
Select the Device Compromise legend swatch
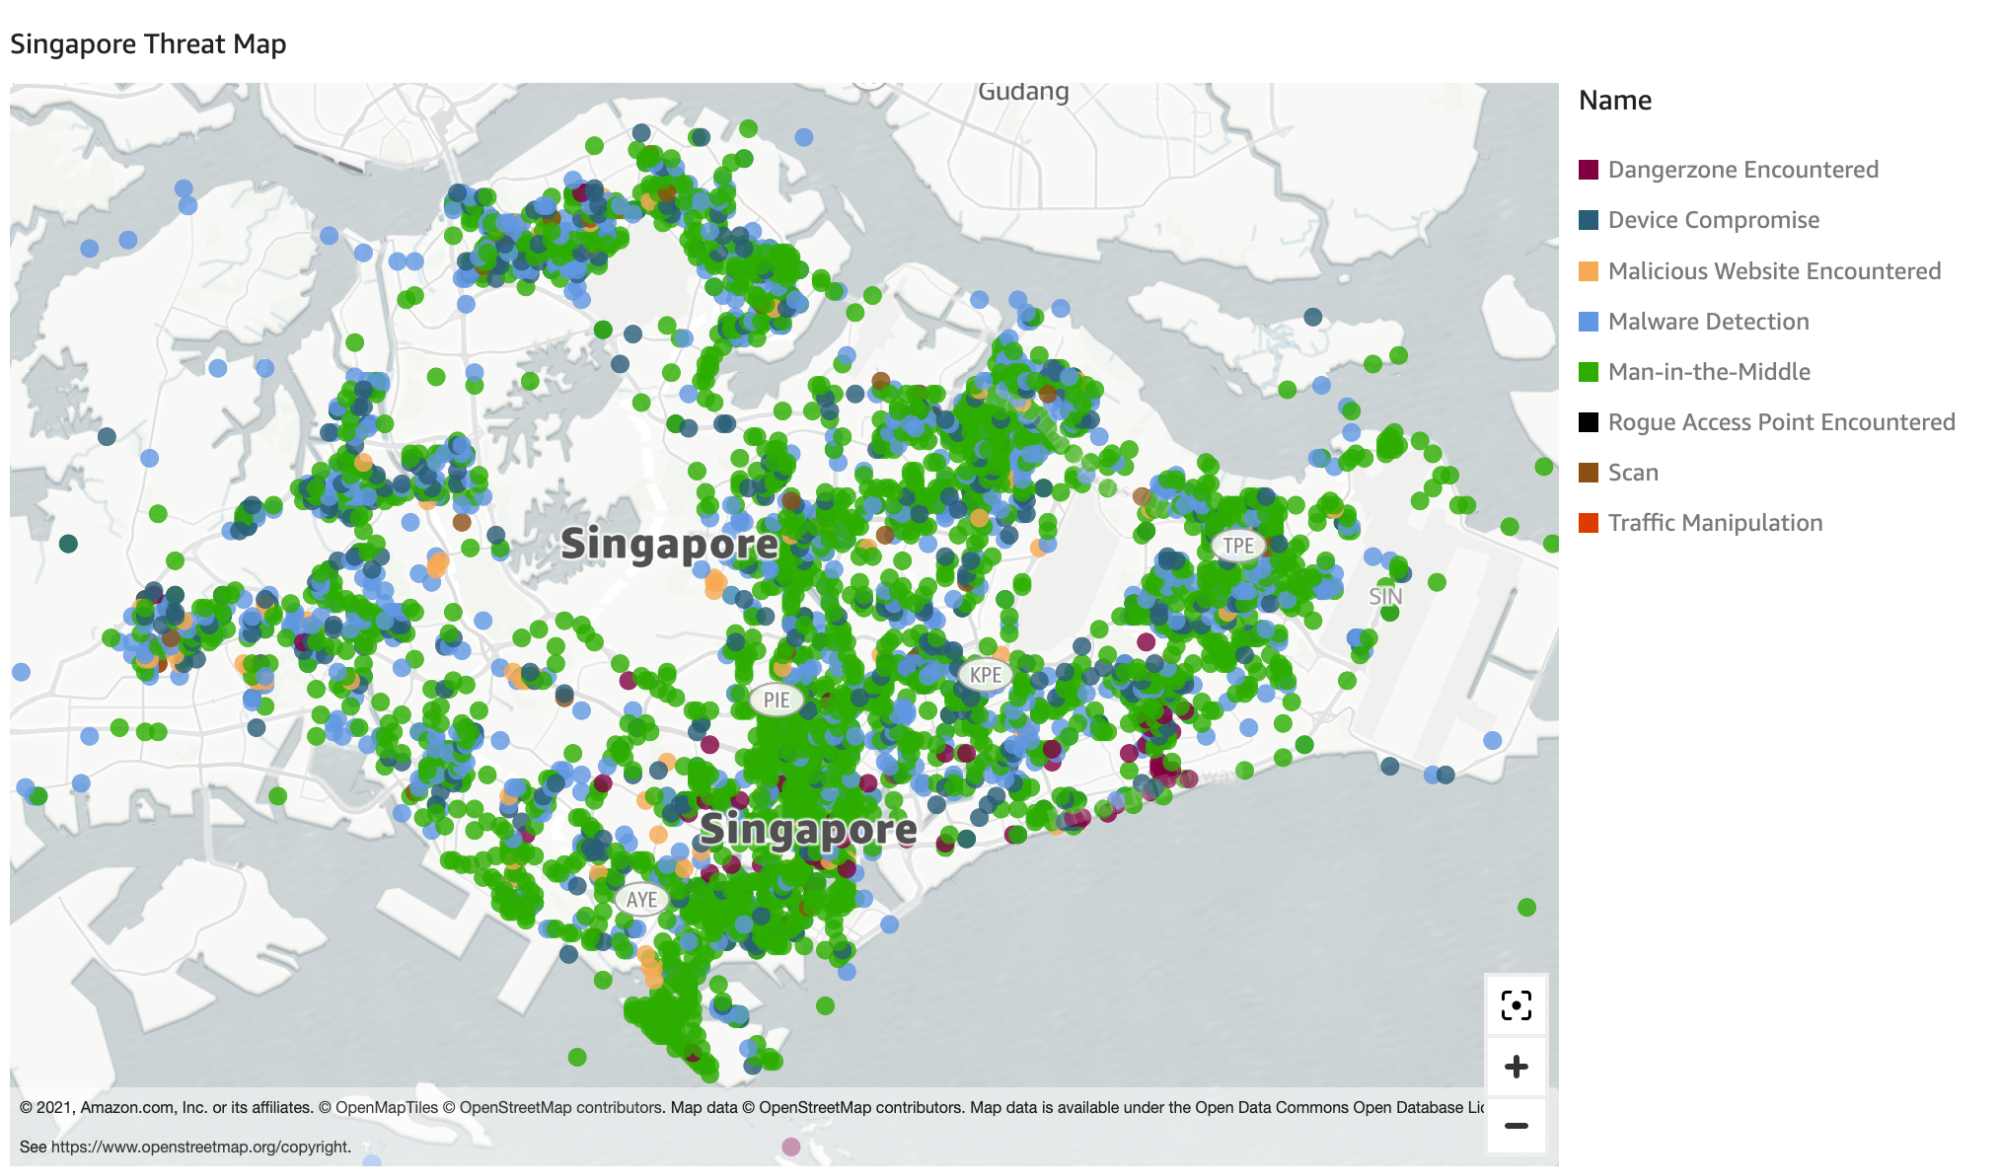tap(1588, 220)
